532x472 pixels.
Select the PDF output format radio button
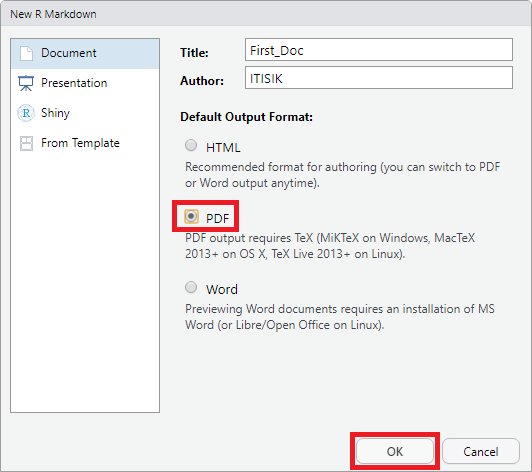point(191,216)
